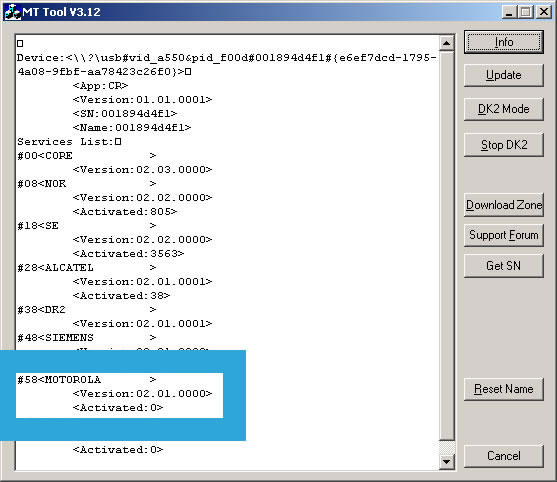Visit the Support Forum
557x482 pixels.
coord(503,235)
